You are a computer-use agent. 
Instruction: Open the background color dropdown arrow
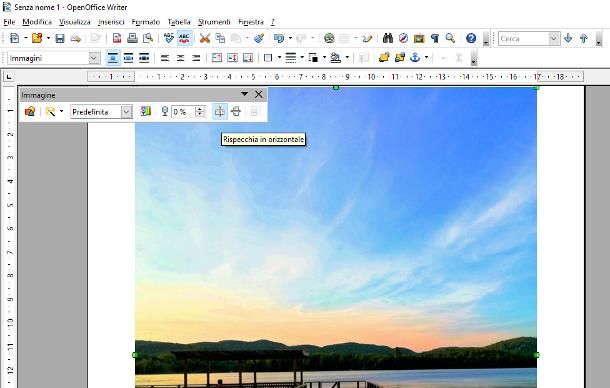point(347,58)
